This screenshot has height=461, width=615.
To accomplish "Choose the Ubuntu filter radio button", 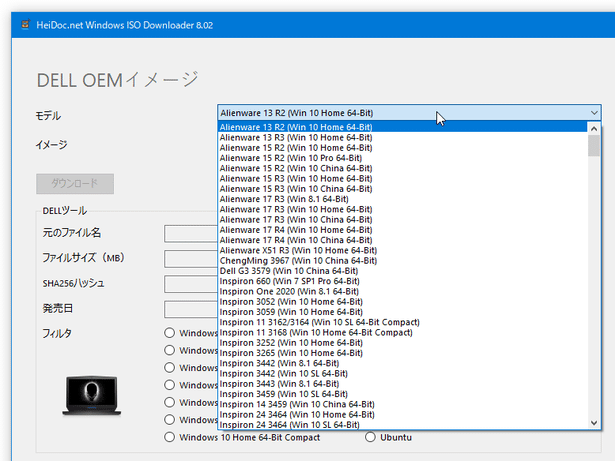I will (388, 437).
